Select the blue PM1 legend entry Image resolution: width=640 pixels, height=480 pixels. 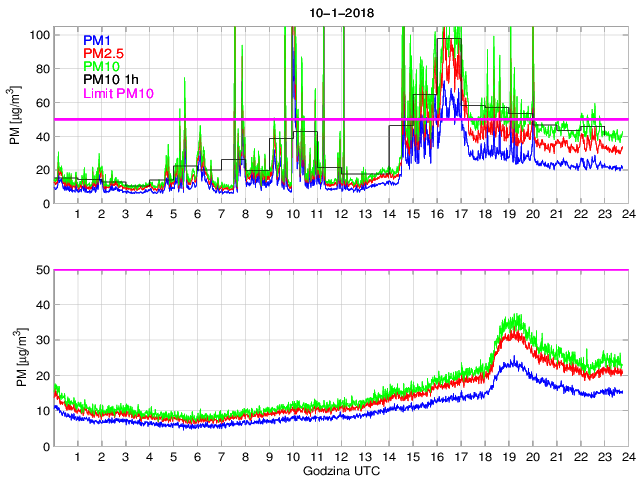[97, 40]
